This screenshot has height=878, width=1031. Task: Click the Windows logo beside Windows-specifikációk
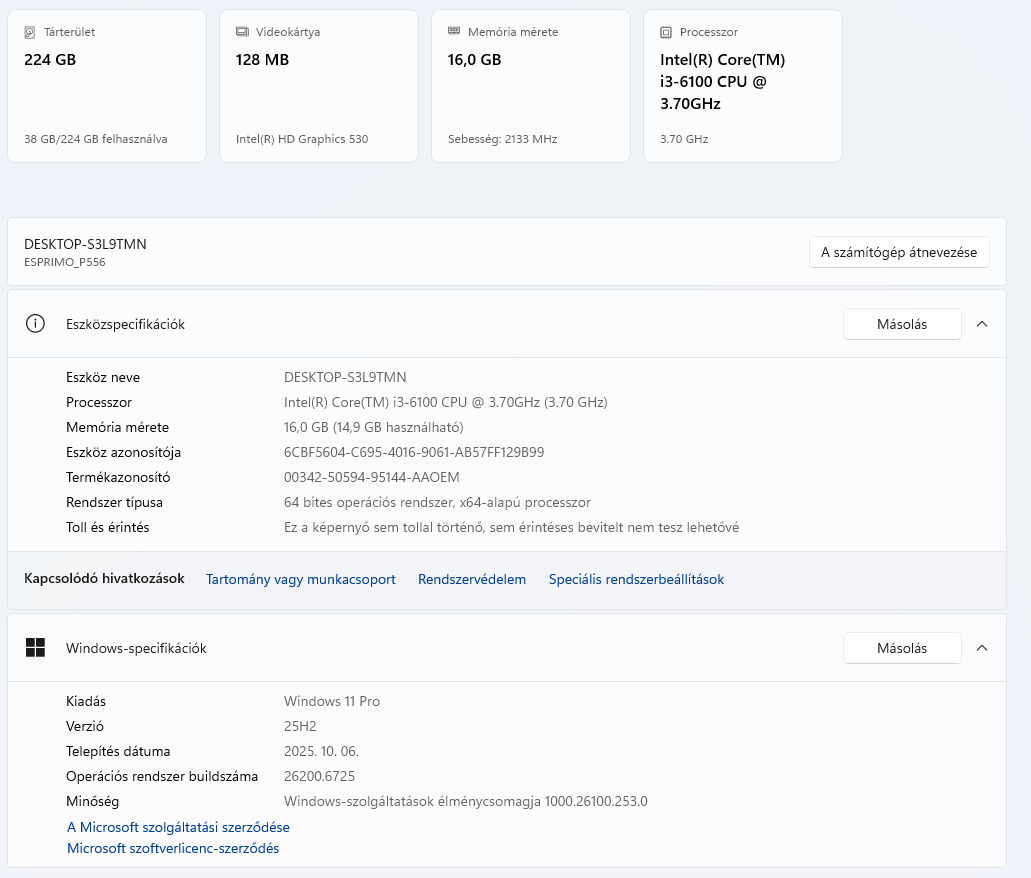tap(36, 648)
